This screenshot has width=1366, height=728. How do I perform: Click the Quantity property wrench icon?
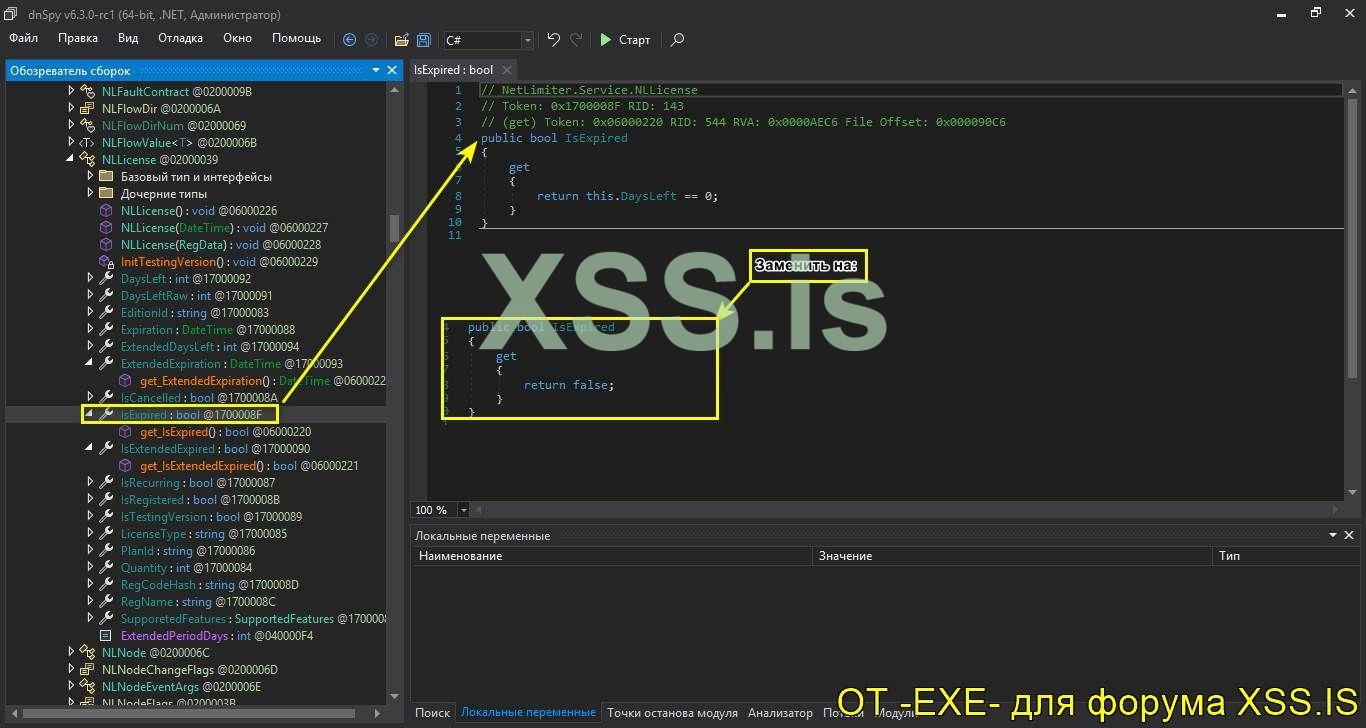point(106,567)
